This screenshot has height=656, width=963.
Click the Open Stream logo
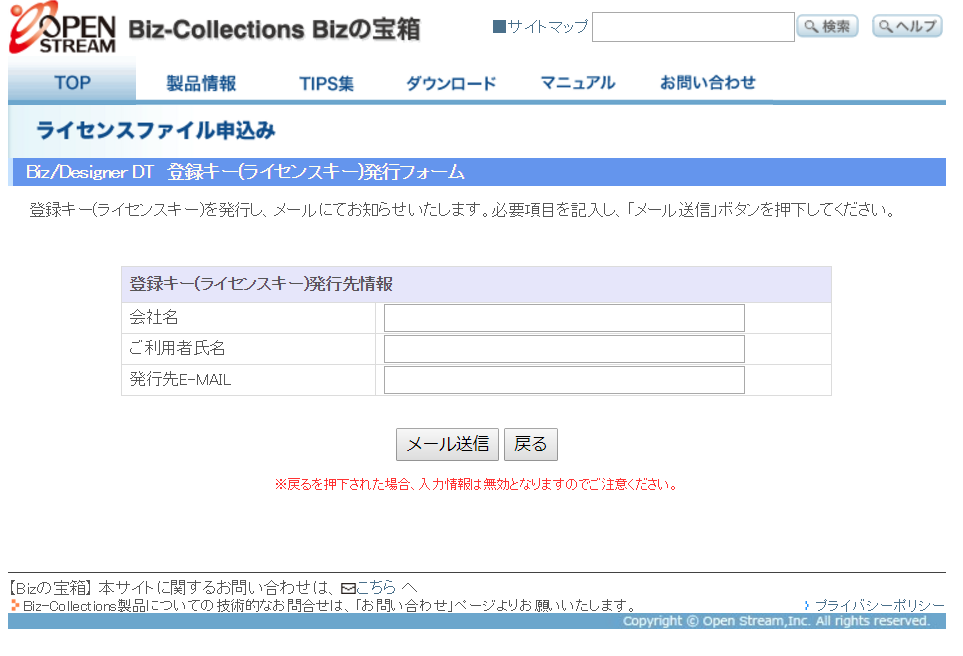pos(62,28)
